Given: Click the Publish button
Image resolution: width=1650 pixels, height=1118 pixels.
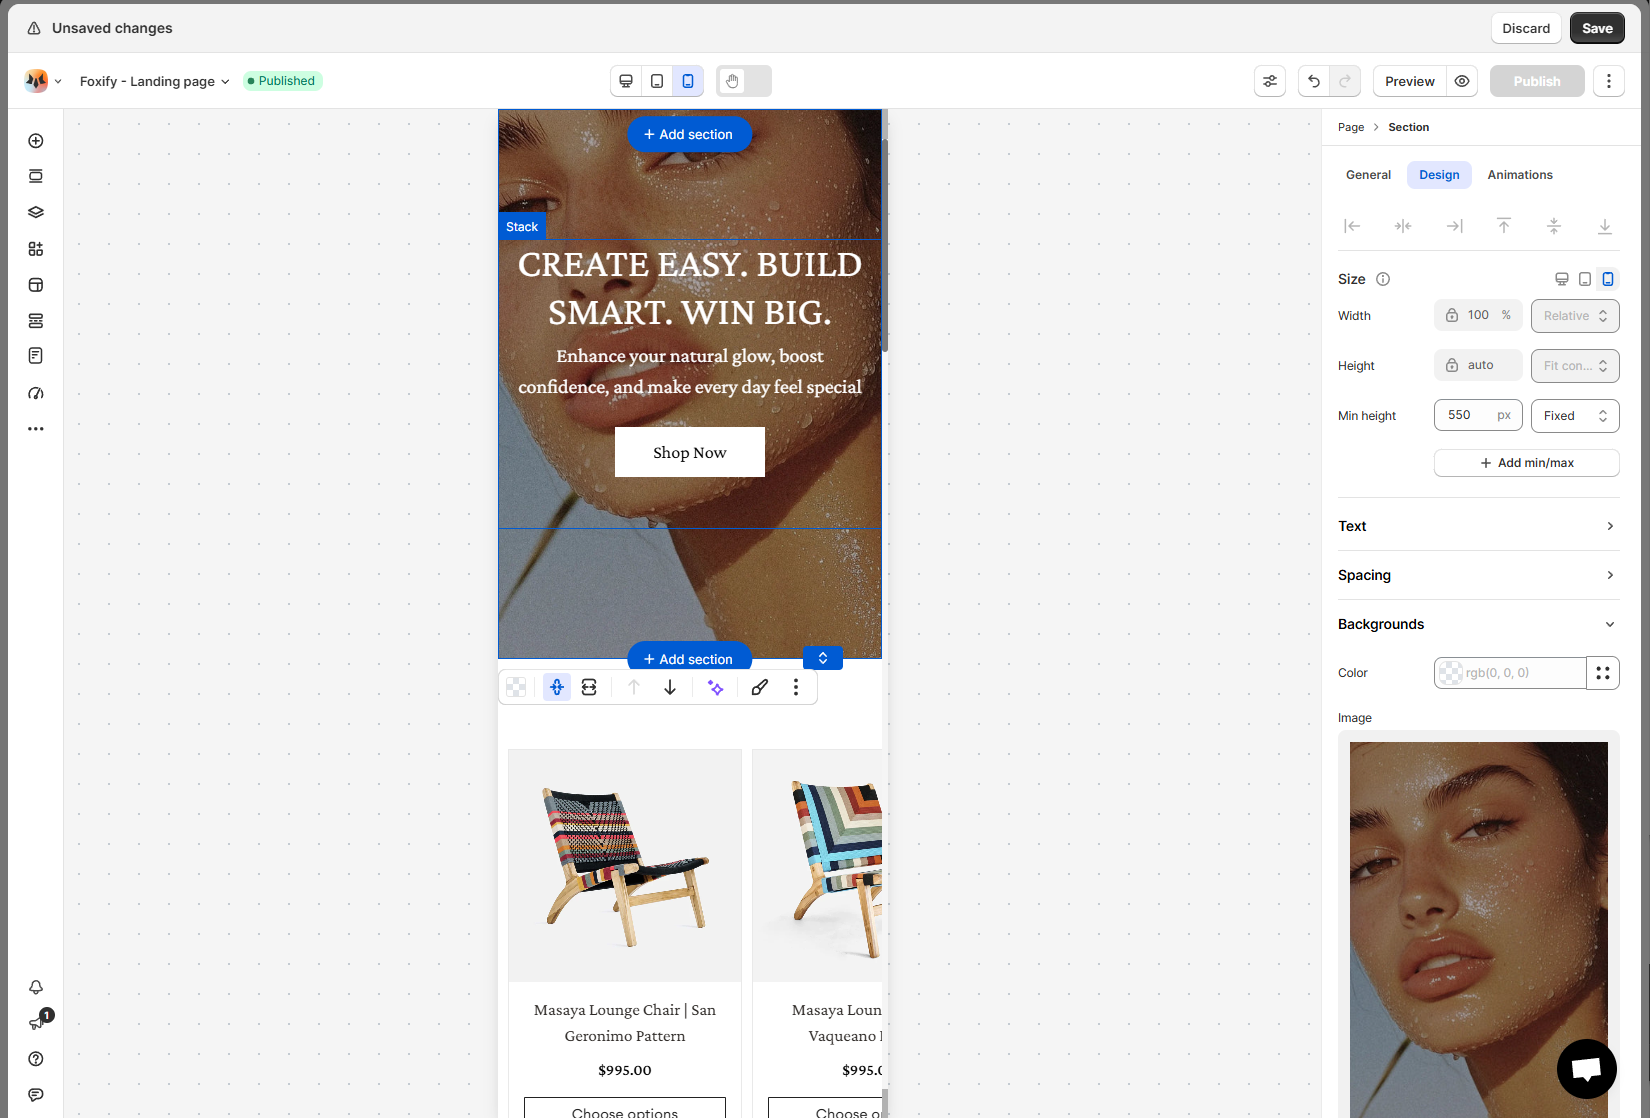Looking at the screenshot, I should tap(1537, 81).
